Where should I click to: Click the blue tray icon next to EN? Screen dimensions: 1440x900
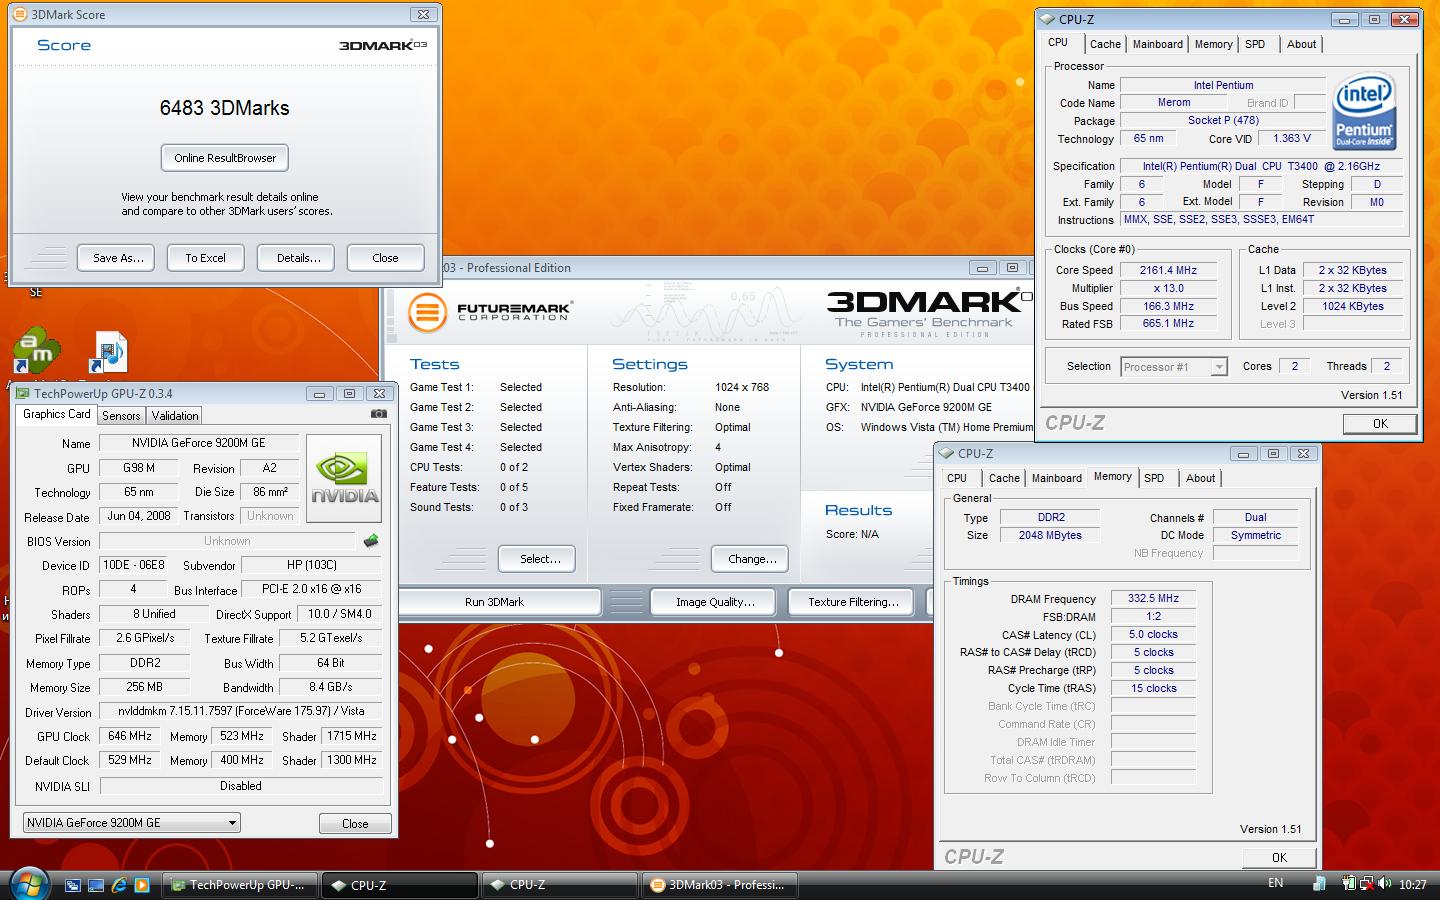[x=1320, y=884]
